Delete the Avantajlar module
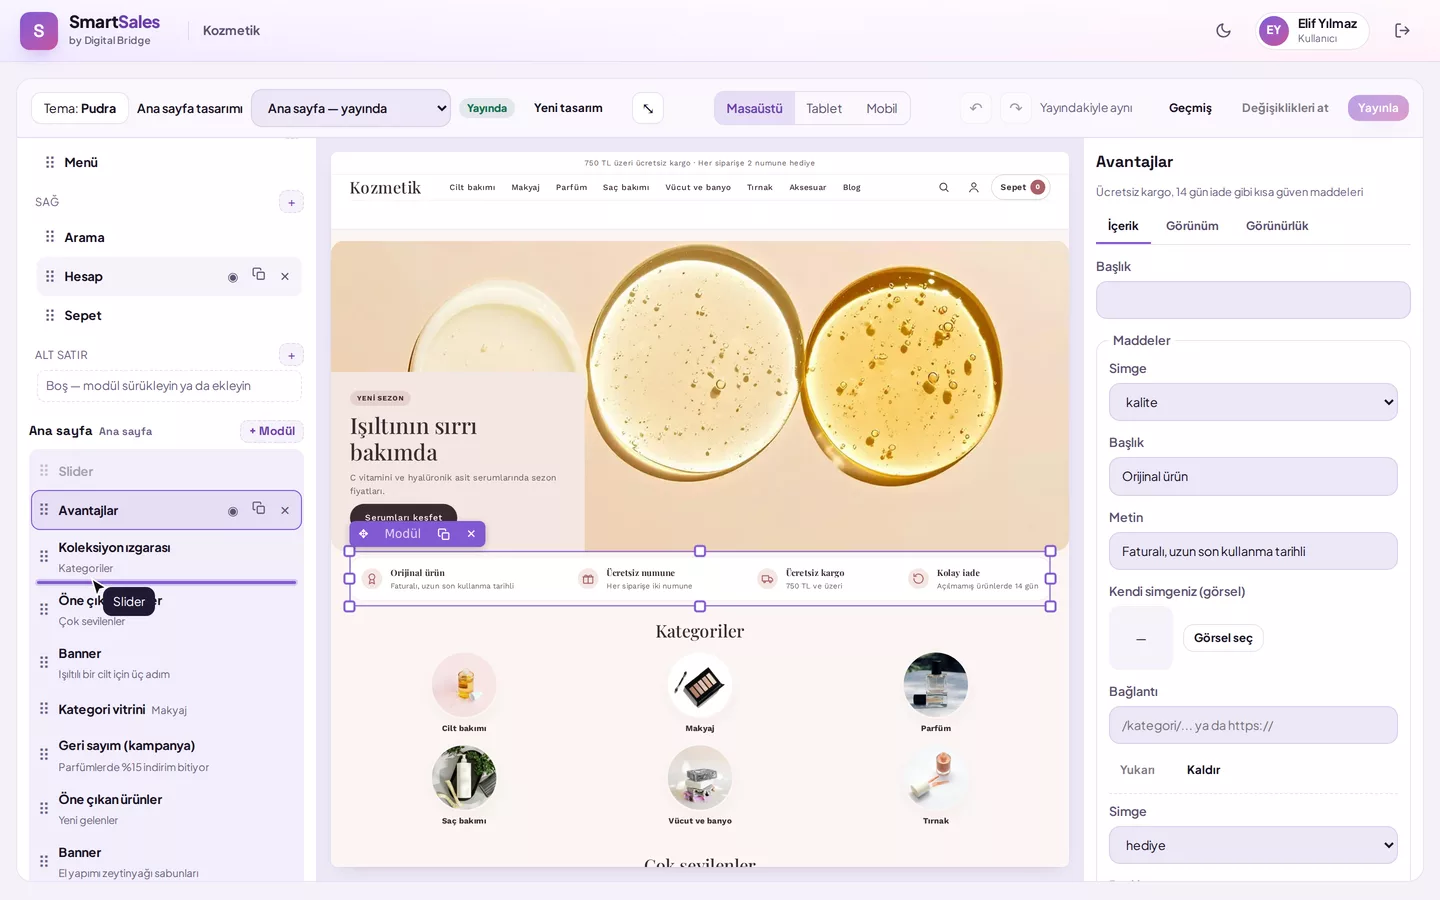Viewport: 1440px width, 900px height. tap(285, 511)
